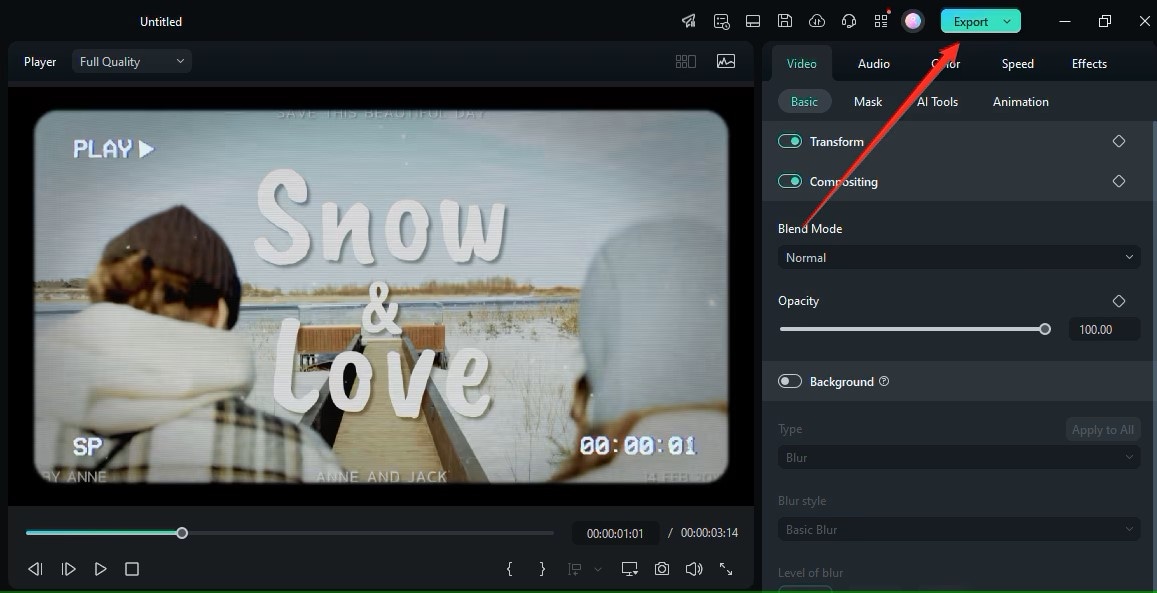Screen dimensions: 1157x593
Task: Click the Blend Mode label
Action: click(810, 229)
